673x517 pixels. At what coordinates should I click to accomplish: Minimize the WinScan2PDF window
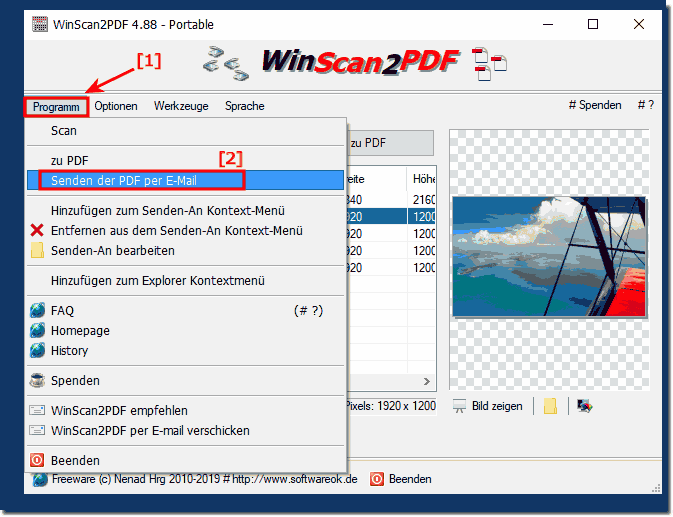(x=548, y=24)
